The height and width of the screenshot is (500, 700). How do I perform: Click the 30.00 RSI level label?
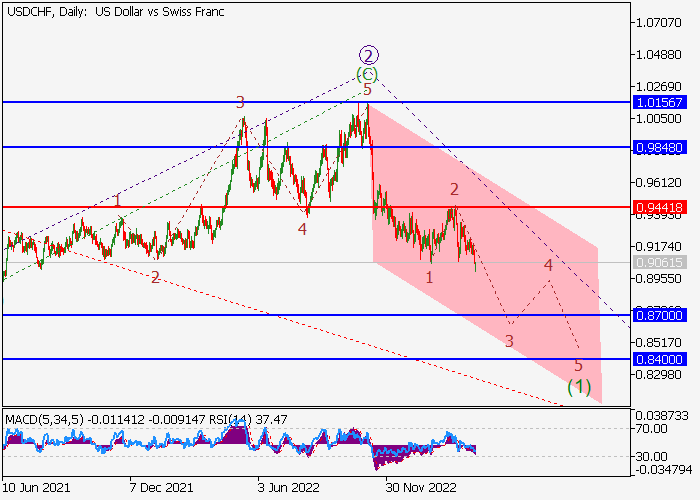[650, 457]
